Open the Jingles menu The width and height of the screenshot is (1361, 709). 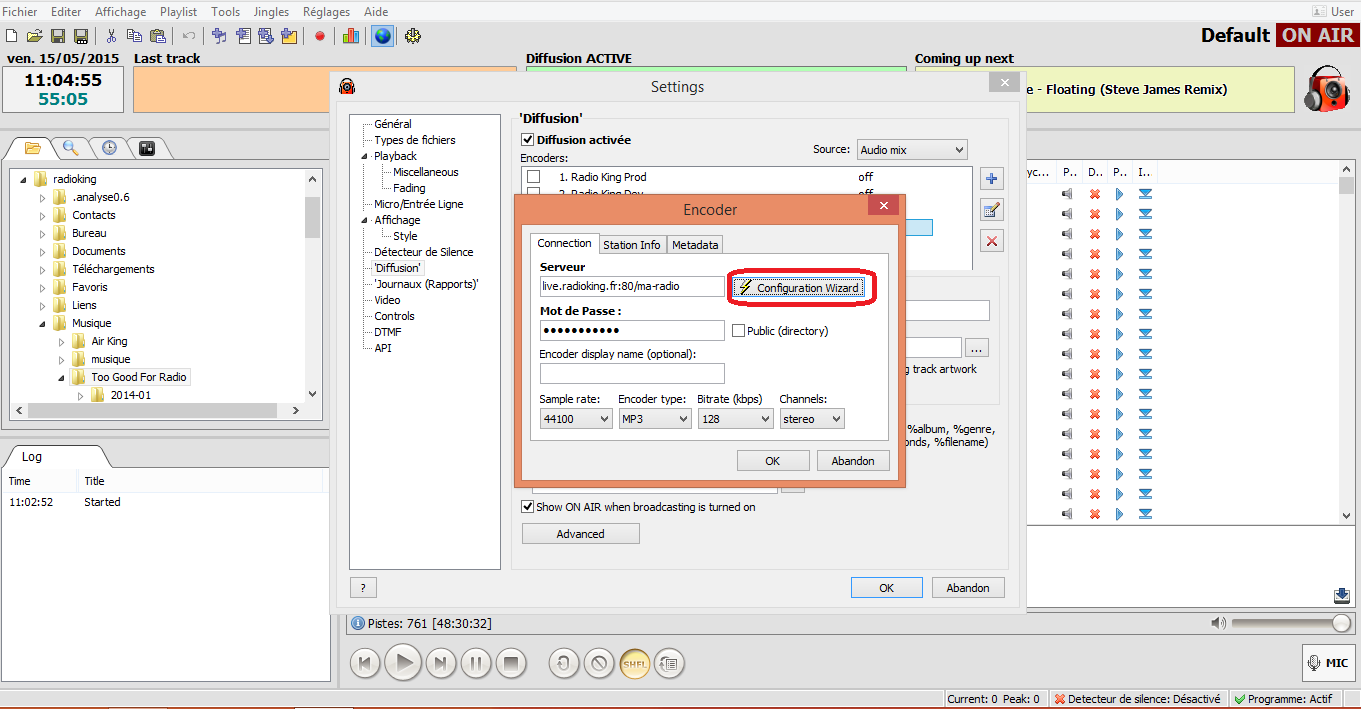[x=271, y=12]
